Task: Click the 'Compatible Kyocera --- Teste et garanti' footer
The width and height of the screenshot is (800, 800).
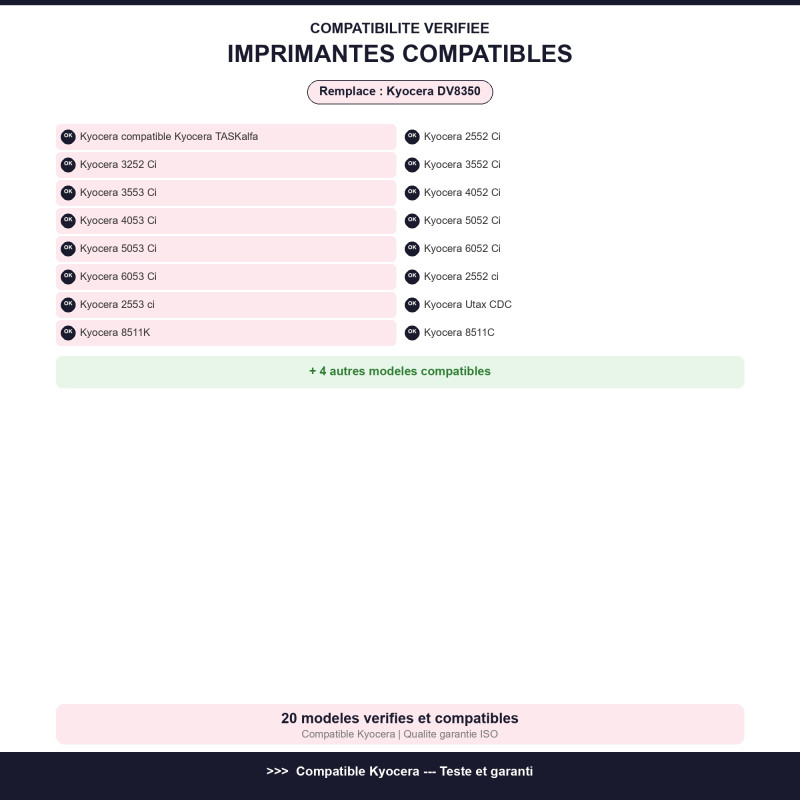Action: pyautogui.click(x=400, y=771)
